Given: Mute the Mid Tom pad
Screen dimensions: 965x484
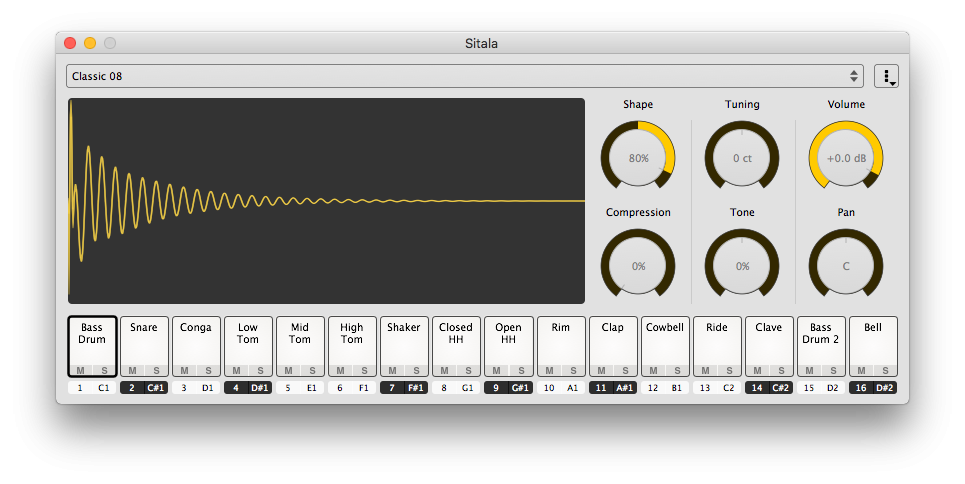Looking at the screenshot, I should [x=288, y=370].
